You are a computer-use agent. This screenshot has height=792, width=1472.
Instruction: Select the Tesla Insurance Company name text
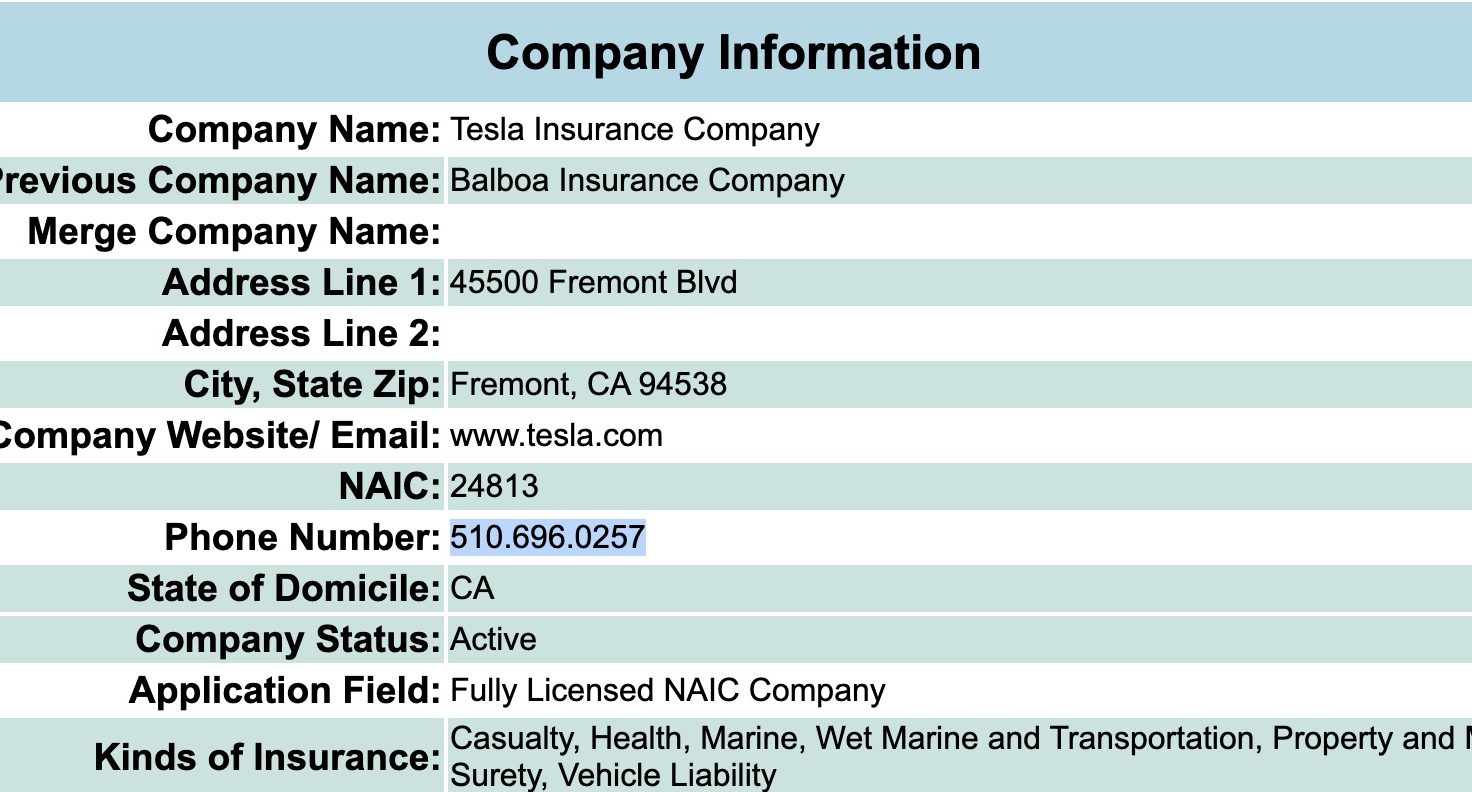tap(635, 129)
